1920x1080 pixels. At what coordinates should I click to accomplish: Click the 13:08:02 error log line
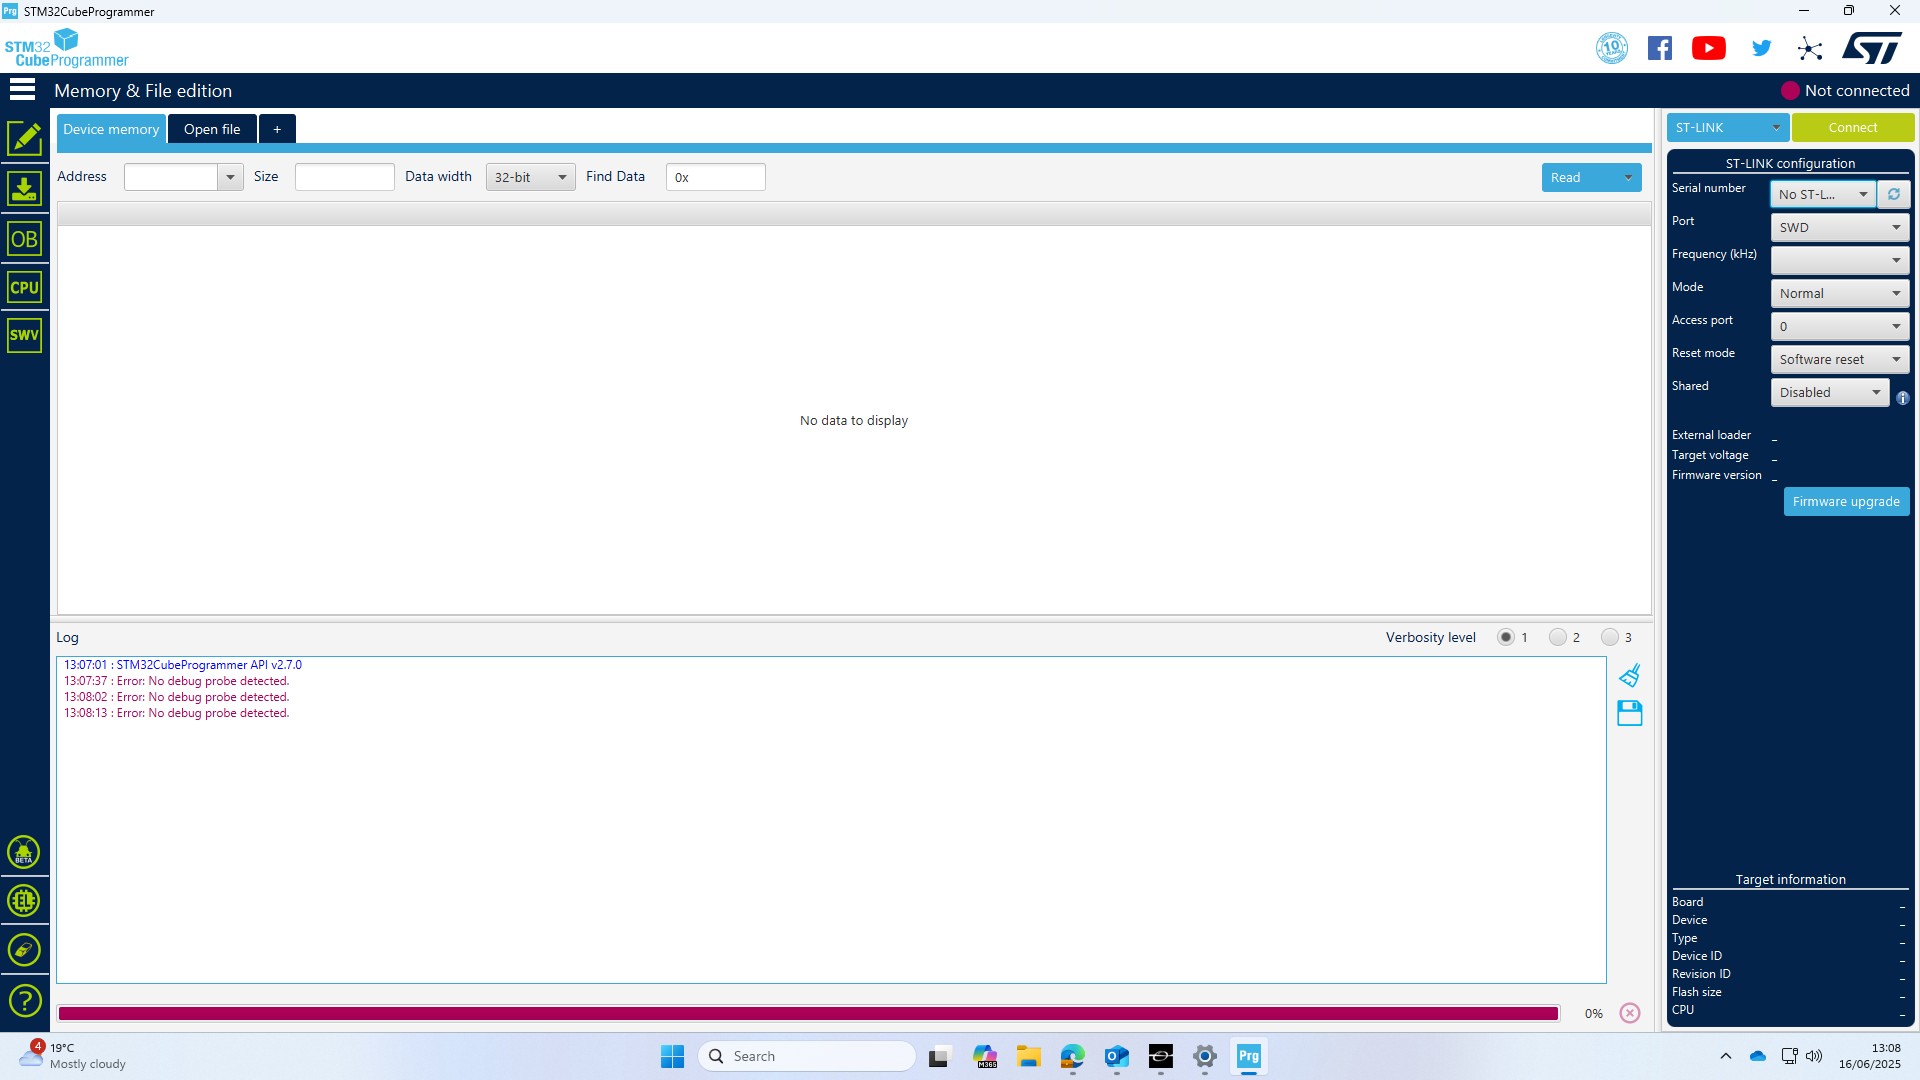coord(177,697)
